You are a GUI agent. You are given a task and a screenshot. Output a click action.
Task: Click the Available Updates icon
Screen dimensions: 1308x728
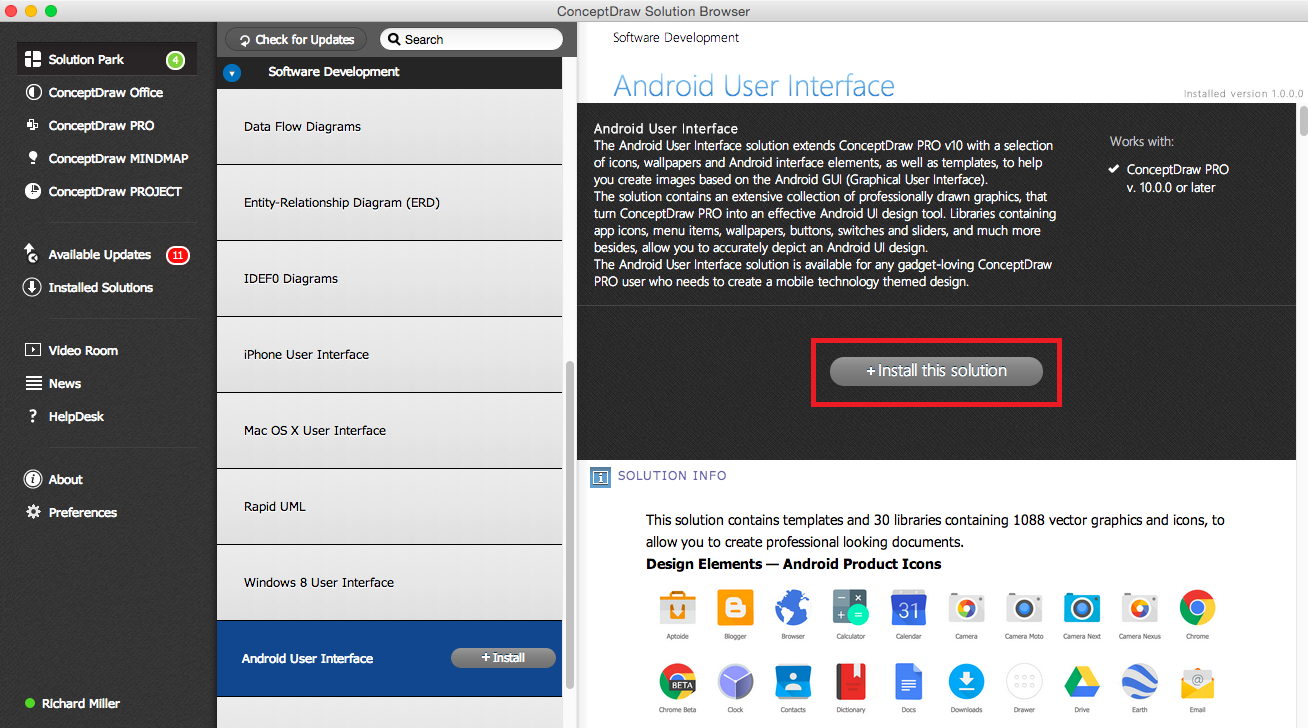[x=33, y=255]
